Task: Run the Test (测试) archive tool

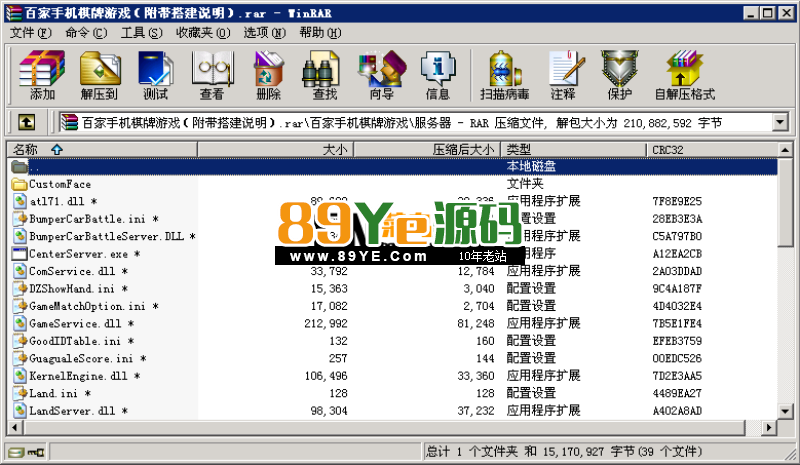Action: (x=156, y=75)
